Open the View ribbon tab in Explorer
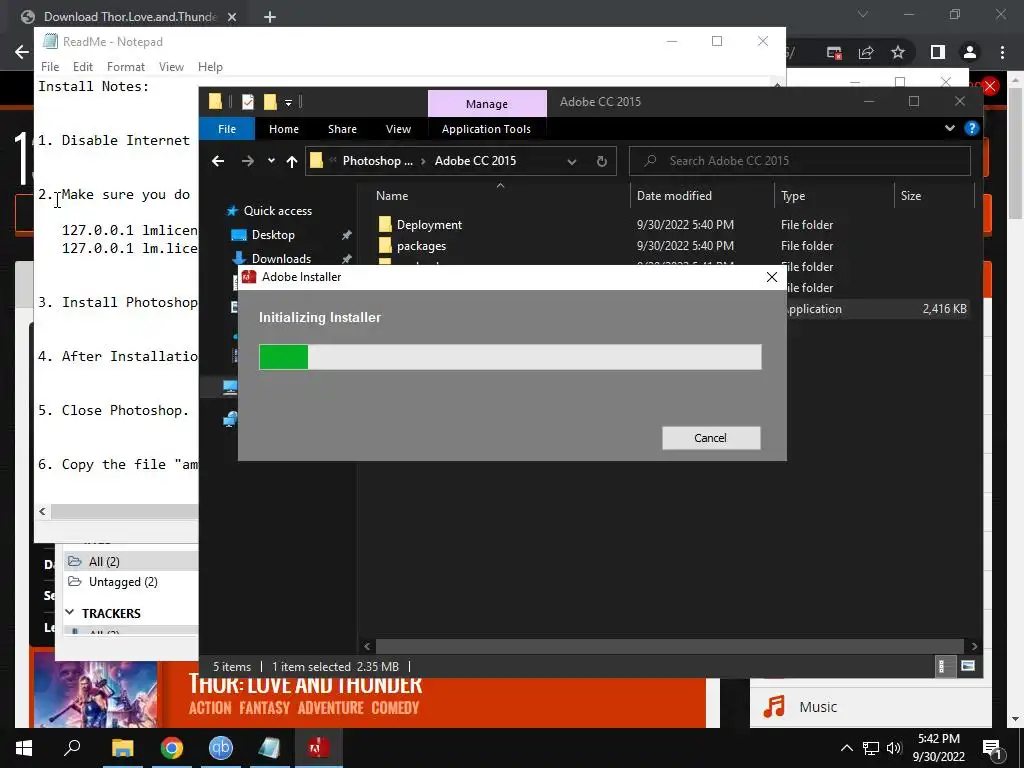The width and height of the screenshot is (1024, 768). [398, 129]
